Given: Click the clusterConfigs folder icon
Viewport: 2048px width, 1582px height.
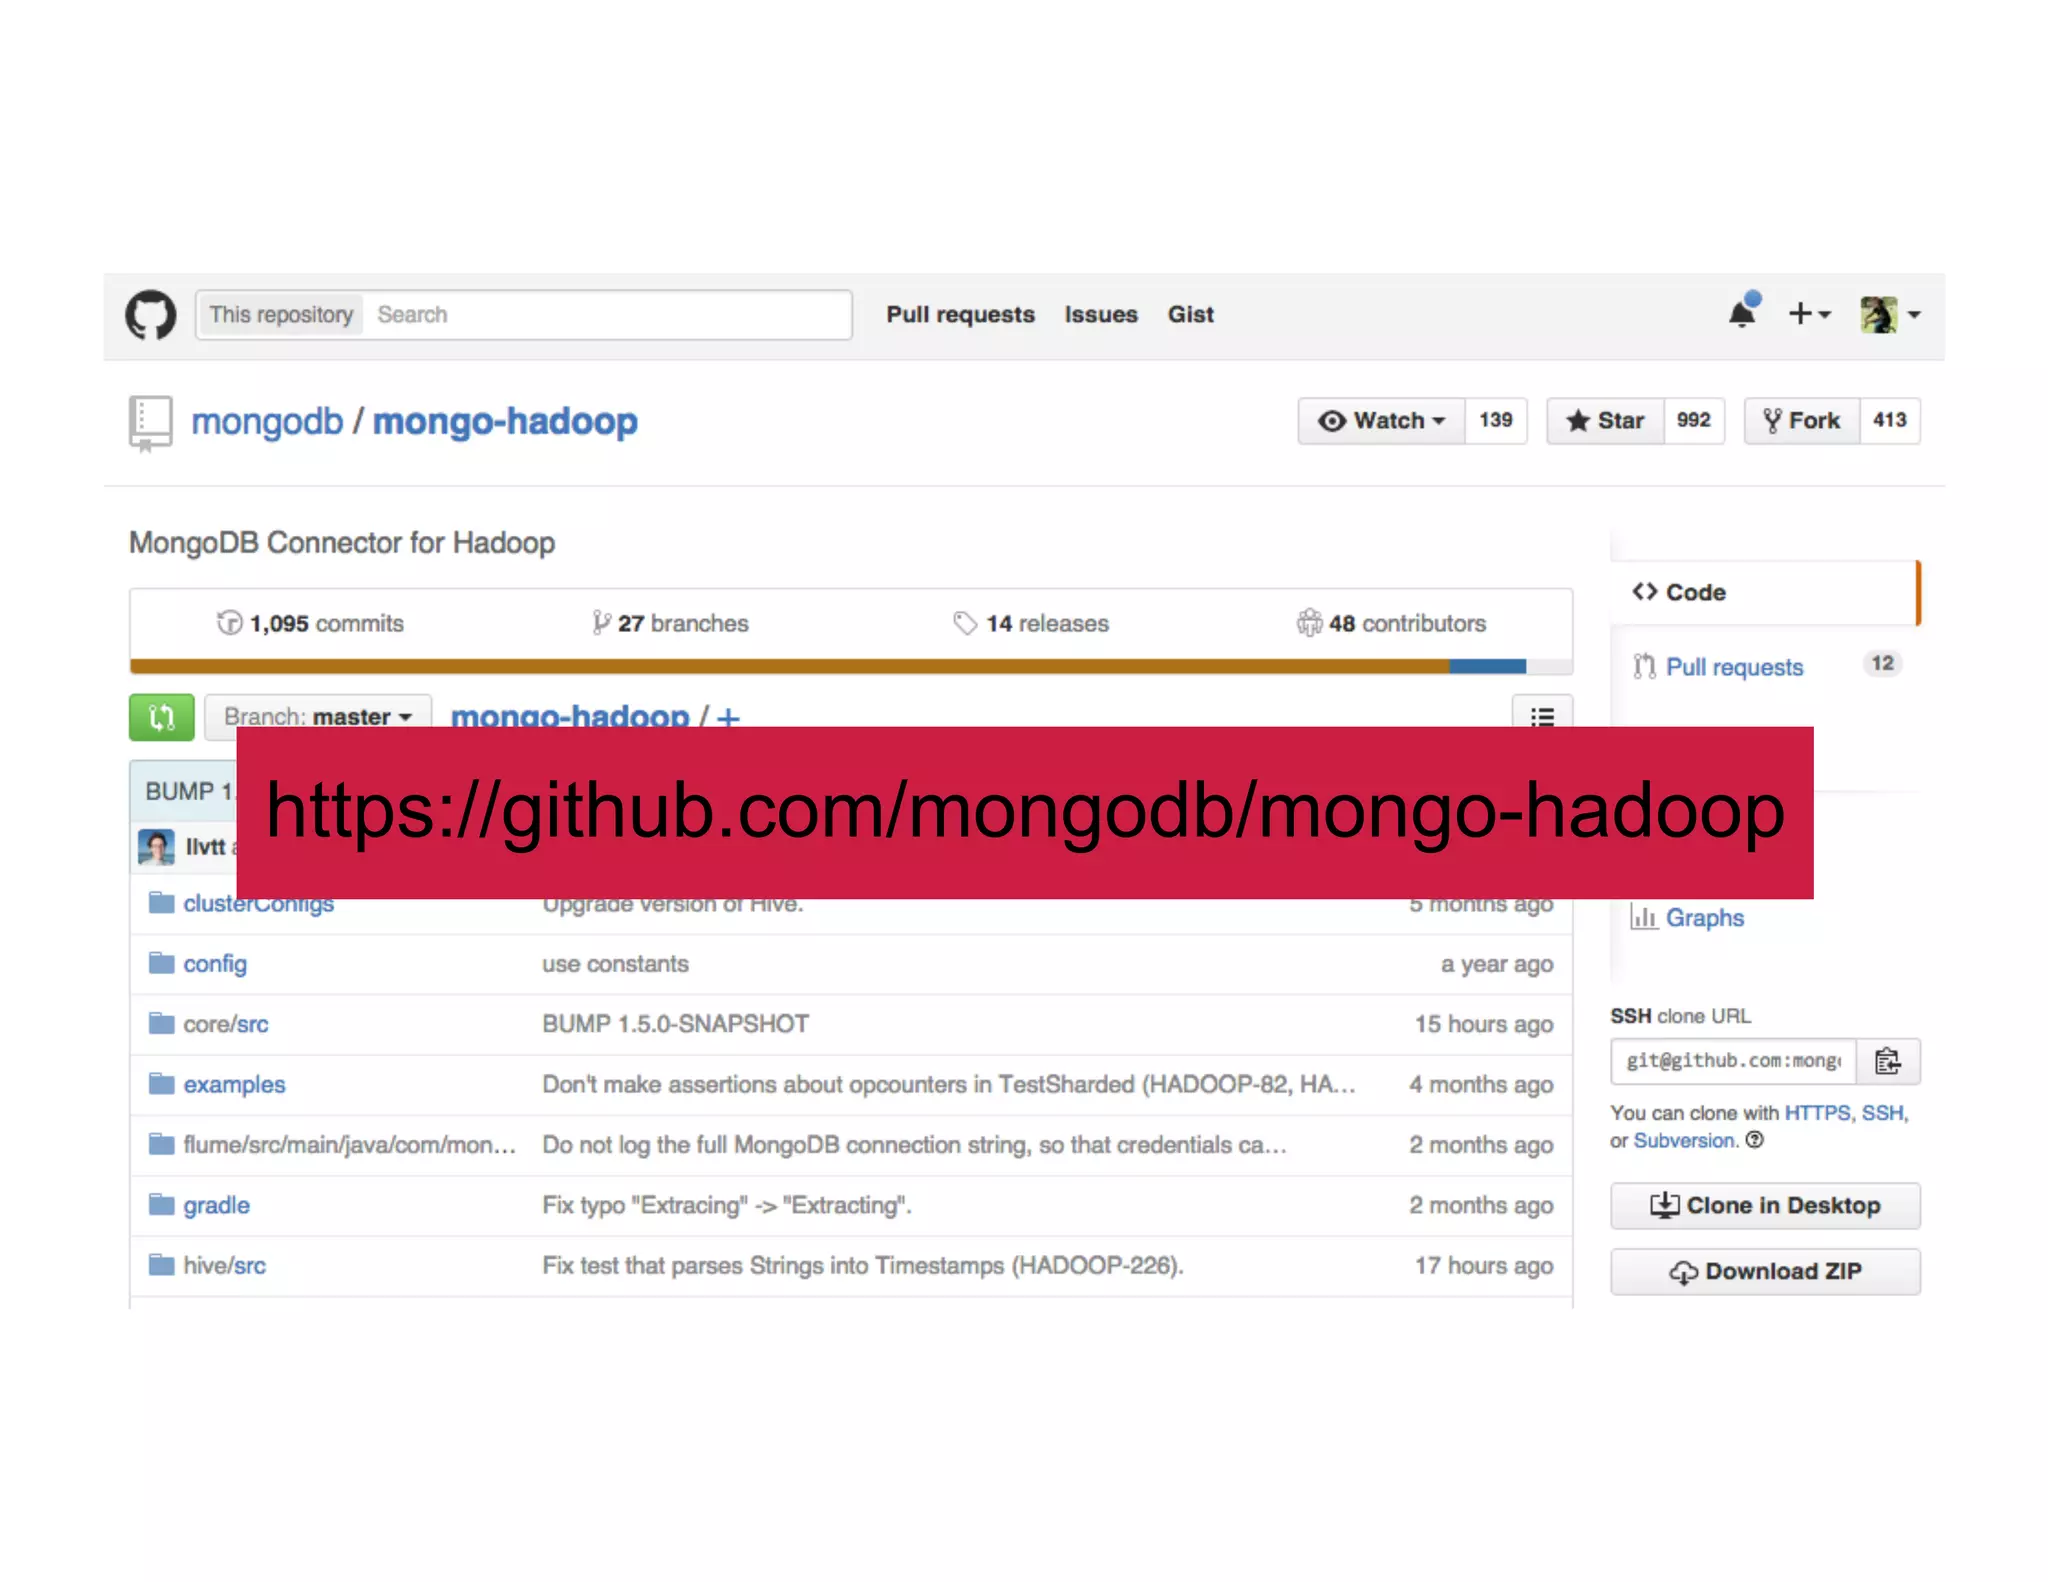Looking at the screenshot, I should point(161,903).
